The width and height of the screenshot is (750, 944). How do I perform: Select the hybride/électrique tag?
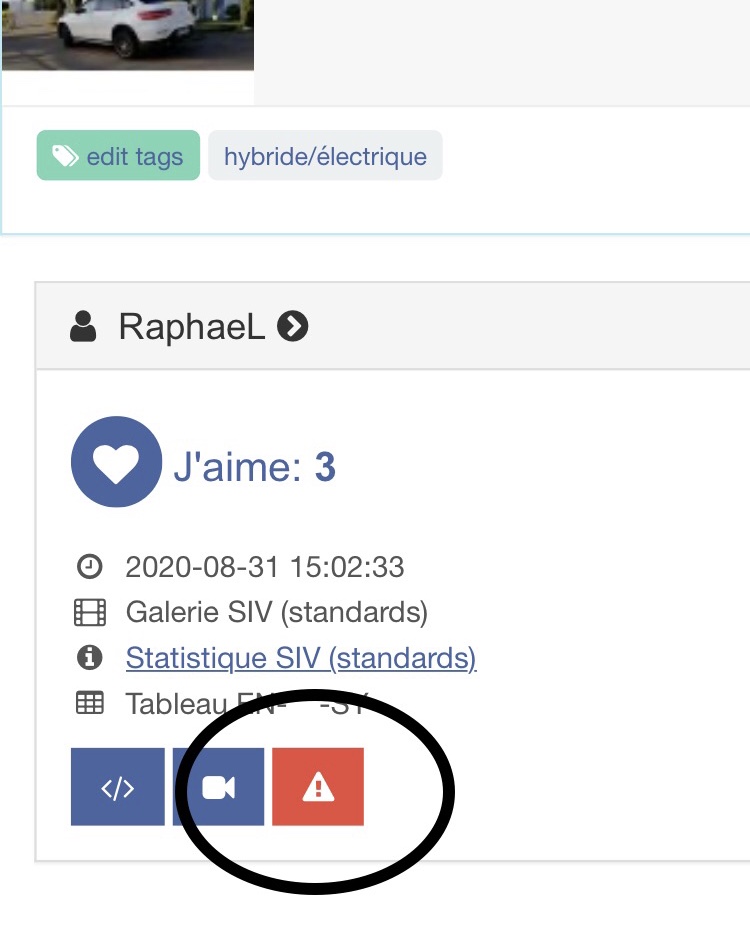(325, 157)
